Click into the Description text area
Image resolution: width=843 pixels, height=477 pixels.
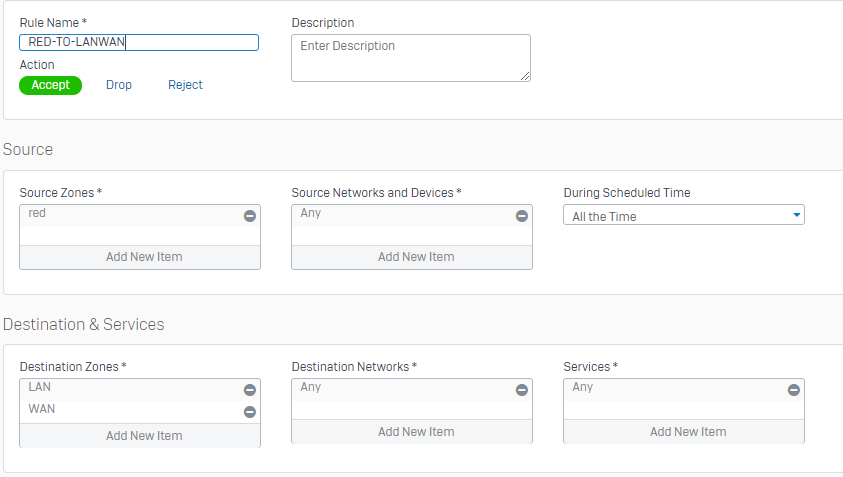click(x=410, y=58)
